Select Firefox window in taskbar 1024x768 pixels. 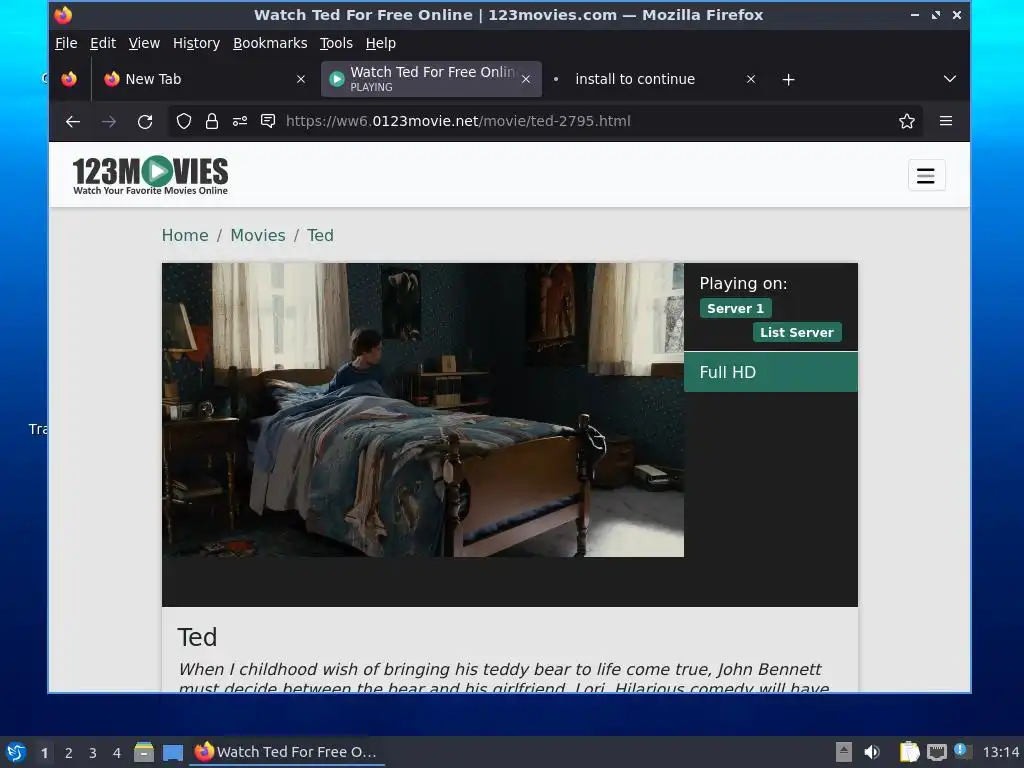pyautogui.click(x=287, y=752)
